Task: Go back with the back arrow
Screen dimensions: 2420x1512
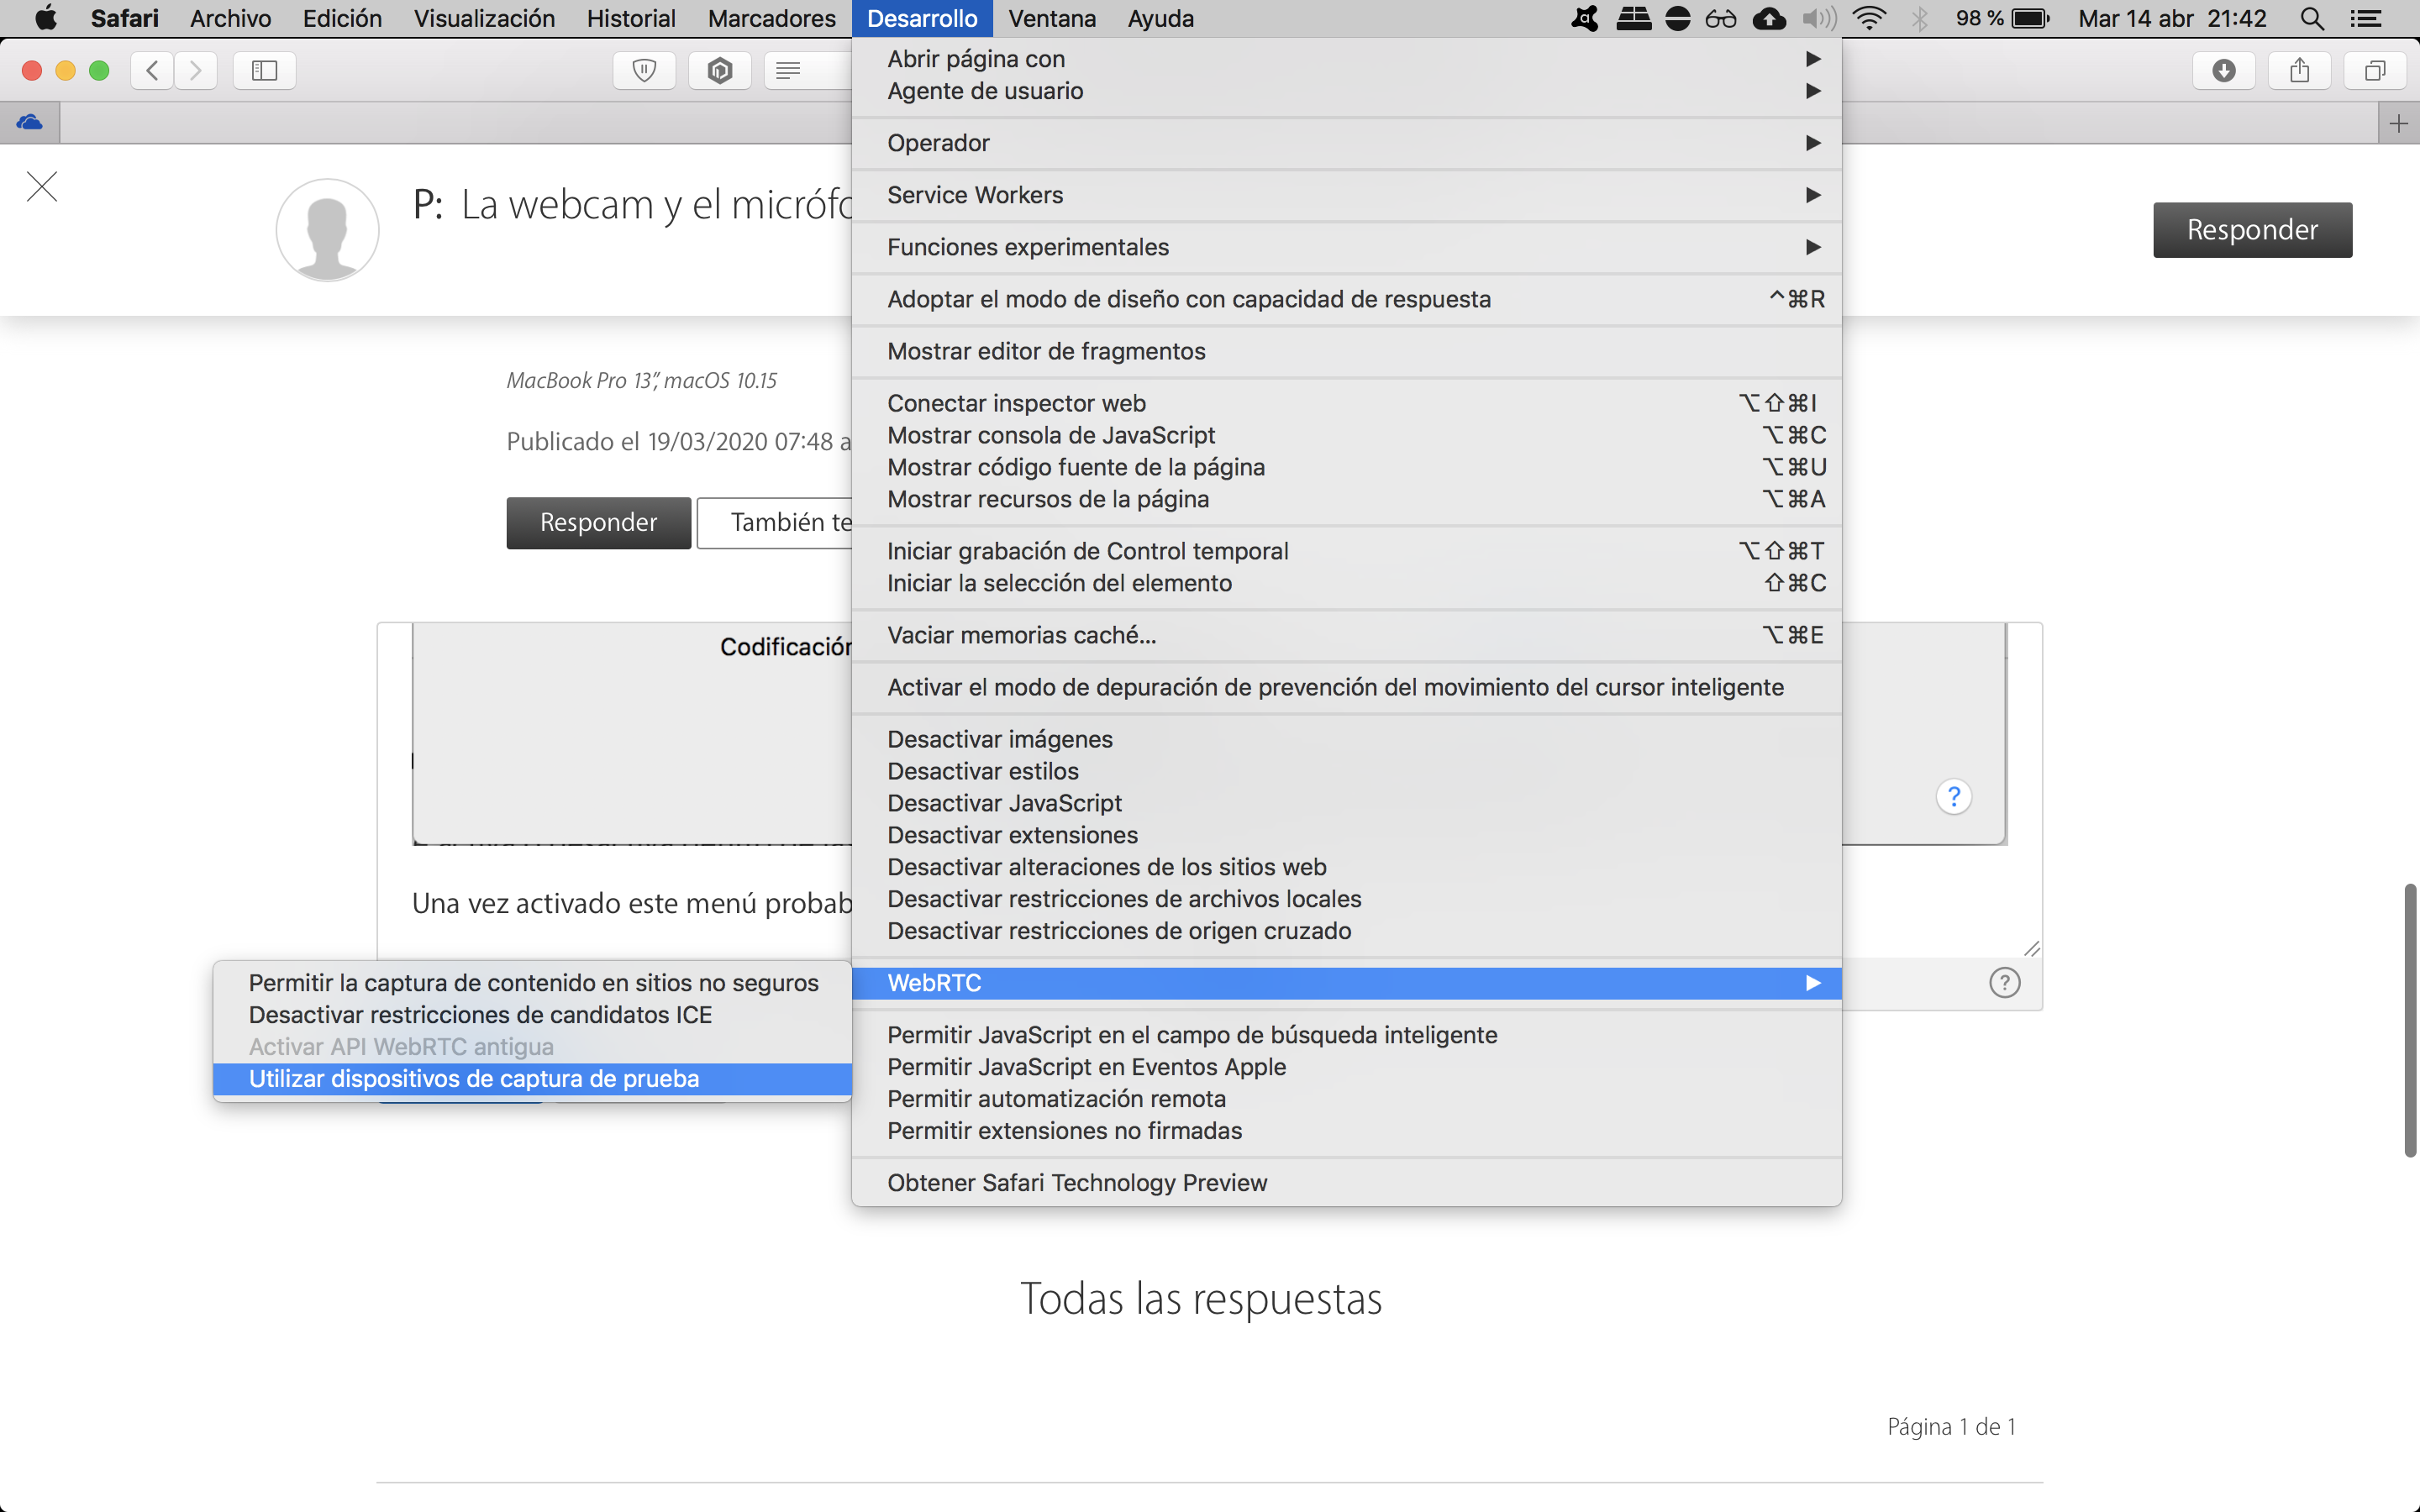Action: click(x=152, y=70)
